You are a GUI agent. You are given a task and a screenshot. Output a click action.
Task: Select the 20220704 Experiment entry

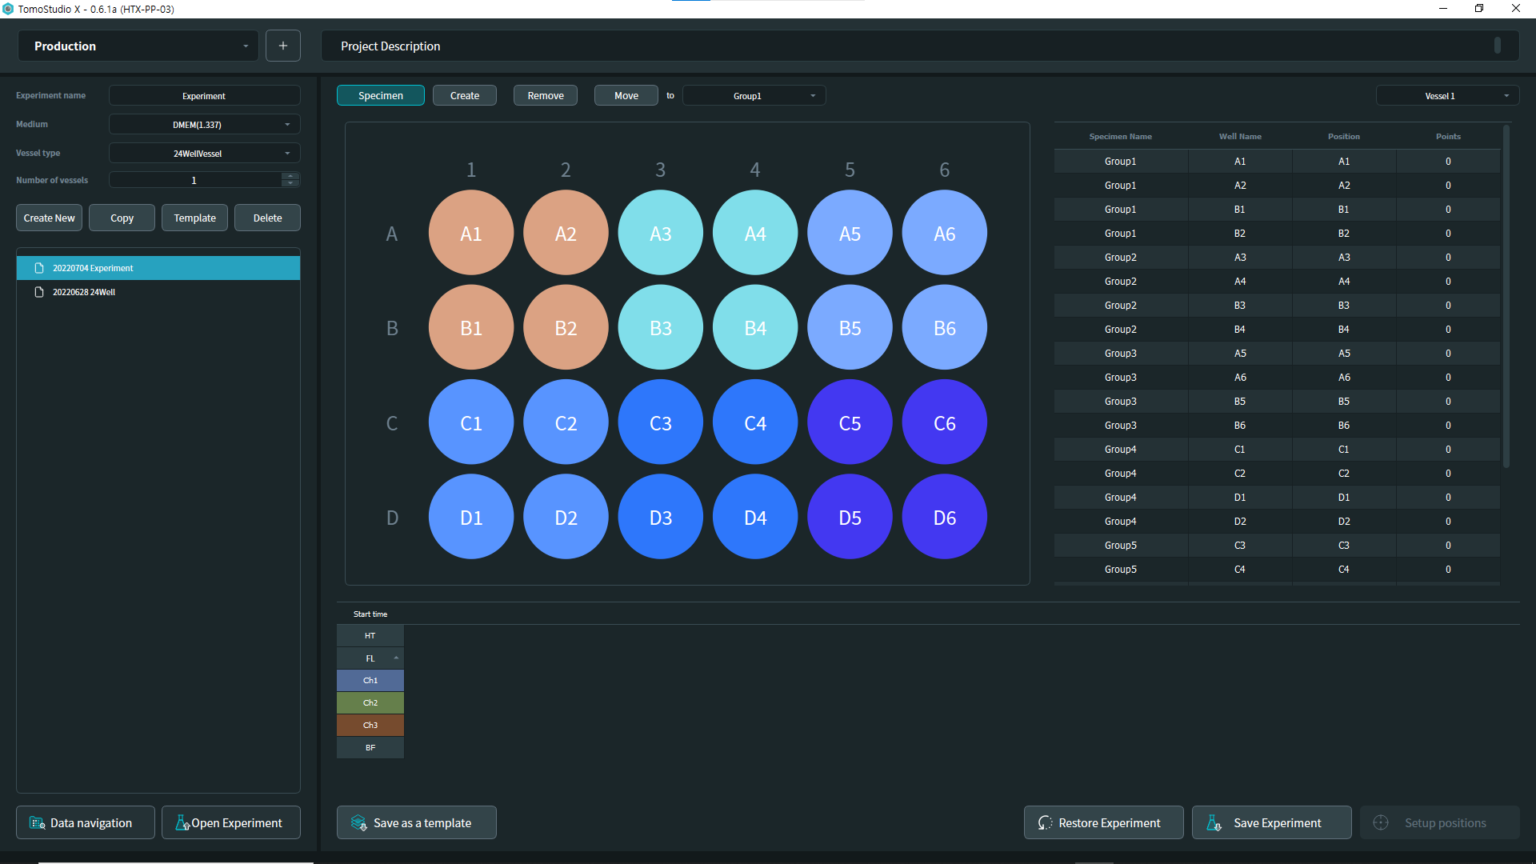[93, 268]
